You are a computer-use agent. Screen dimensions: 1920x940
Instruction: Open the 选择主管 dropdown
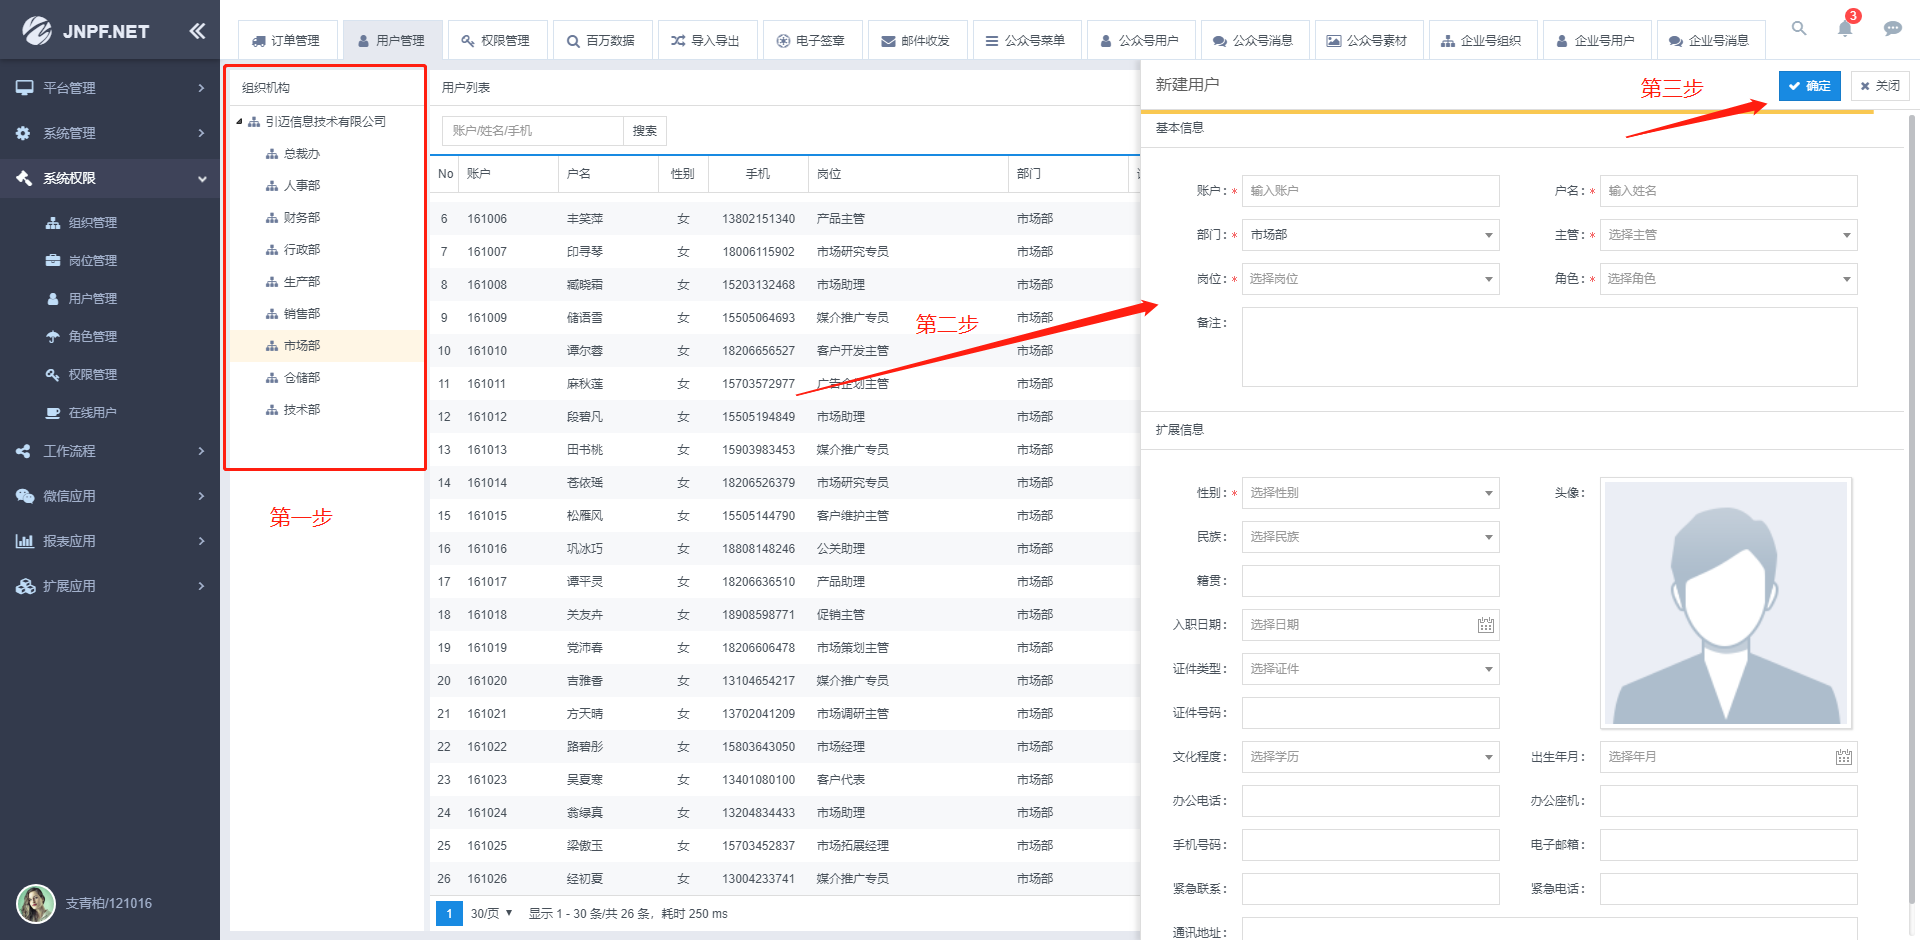tap(1728, 235)
